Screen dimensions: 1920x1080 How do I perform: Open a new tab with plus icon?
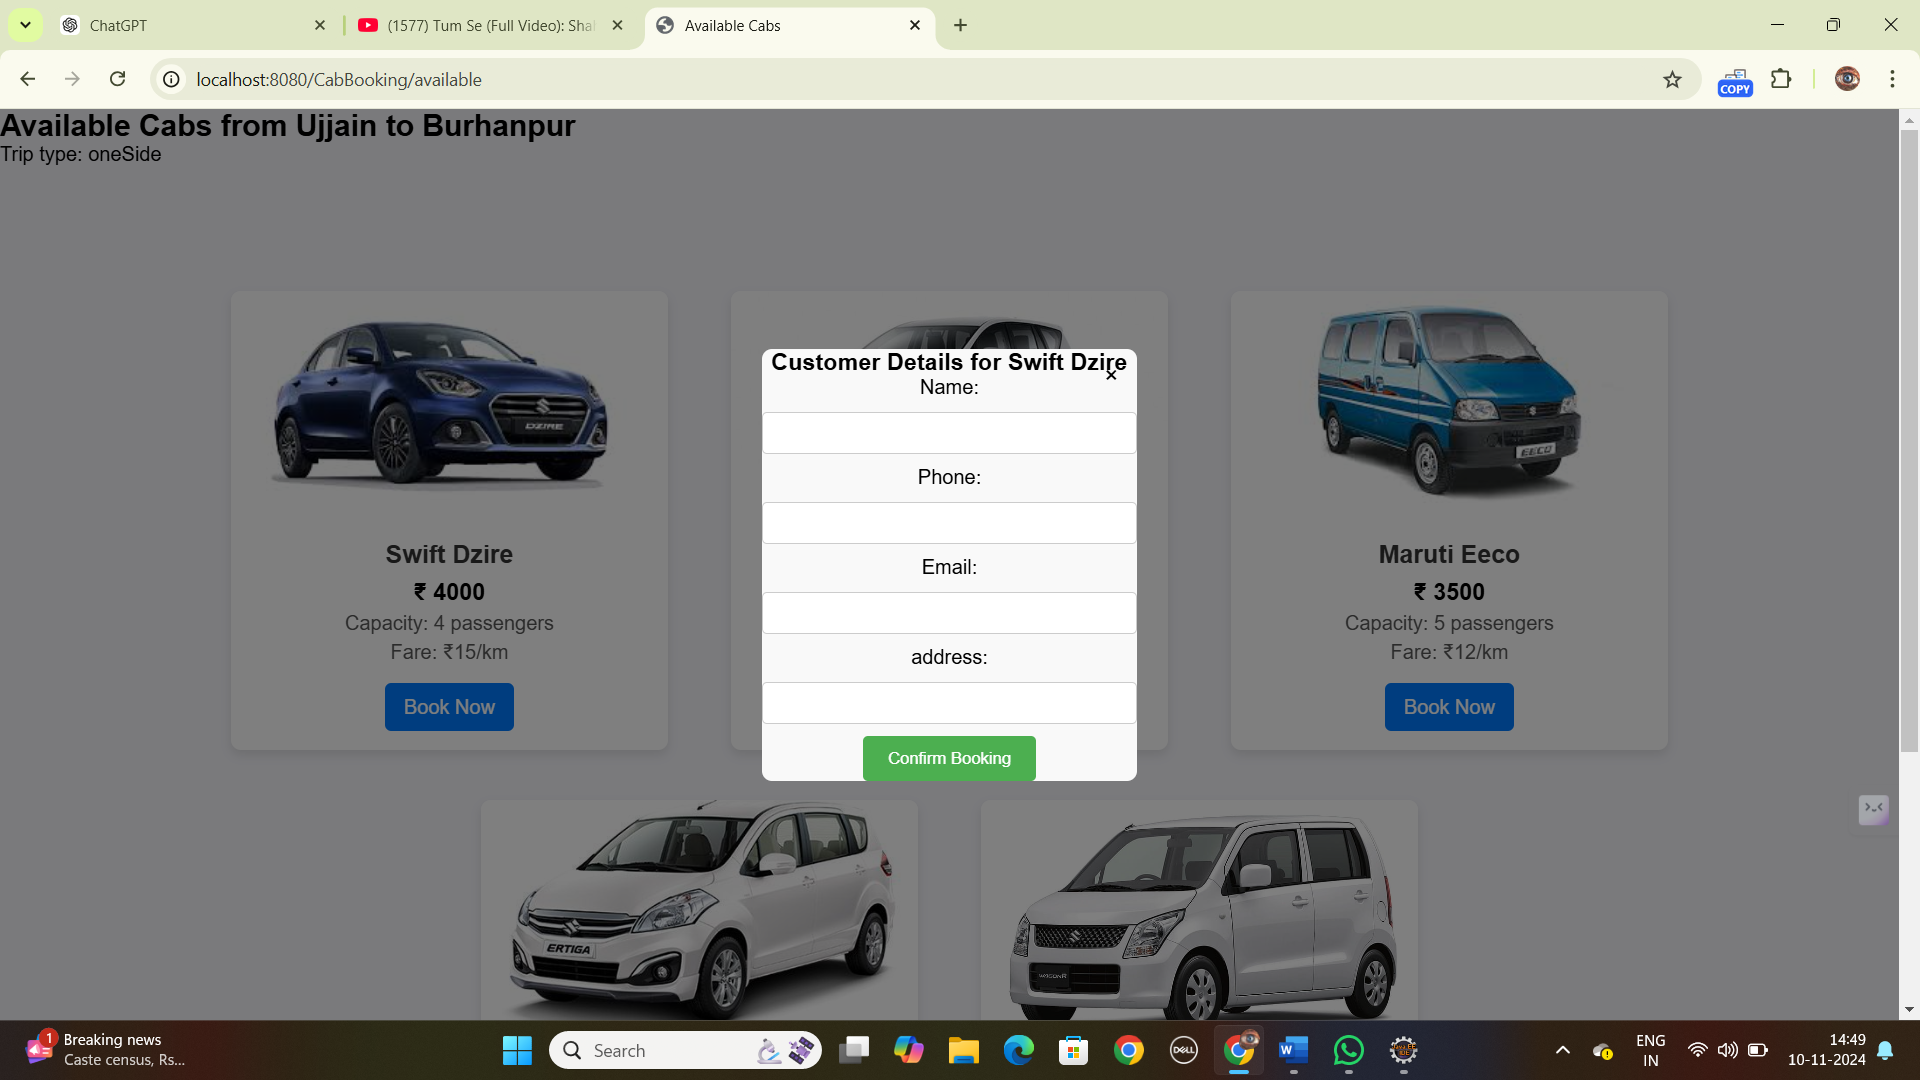pos(960,25)
